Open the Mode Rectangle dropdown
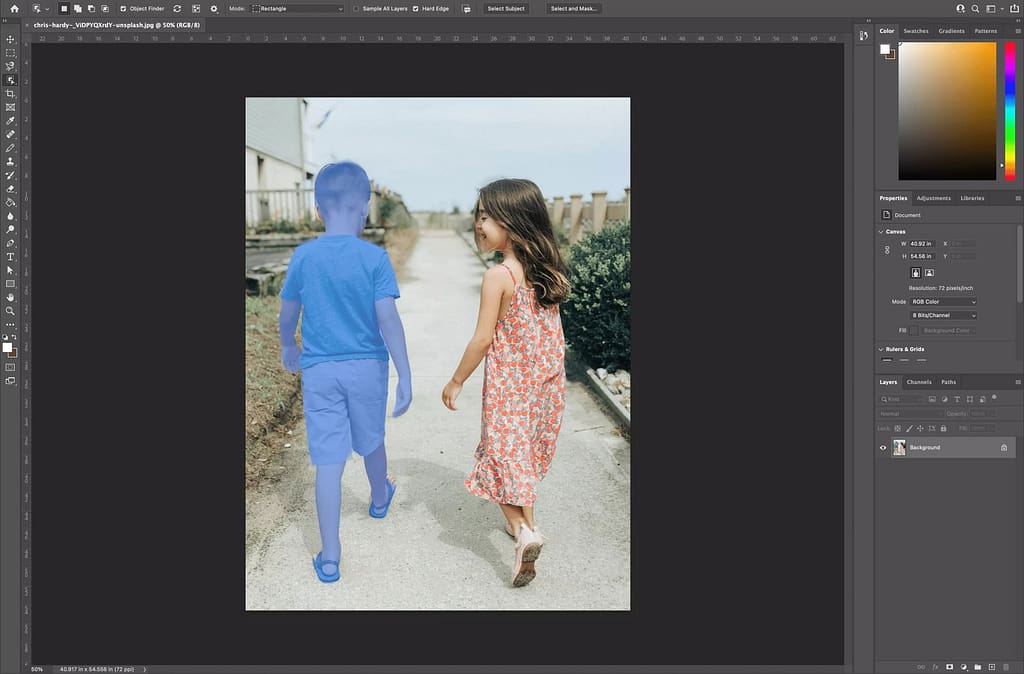This screenshot has height=674, width=1024. click(297, 8)
